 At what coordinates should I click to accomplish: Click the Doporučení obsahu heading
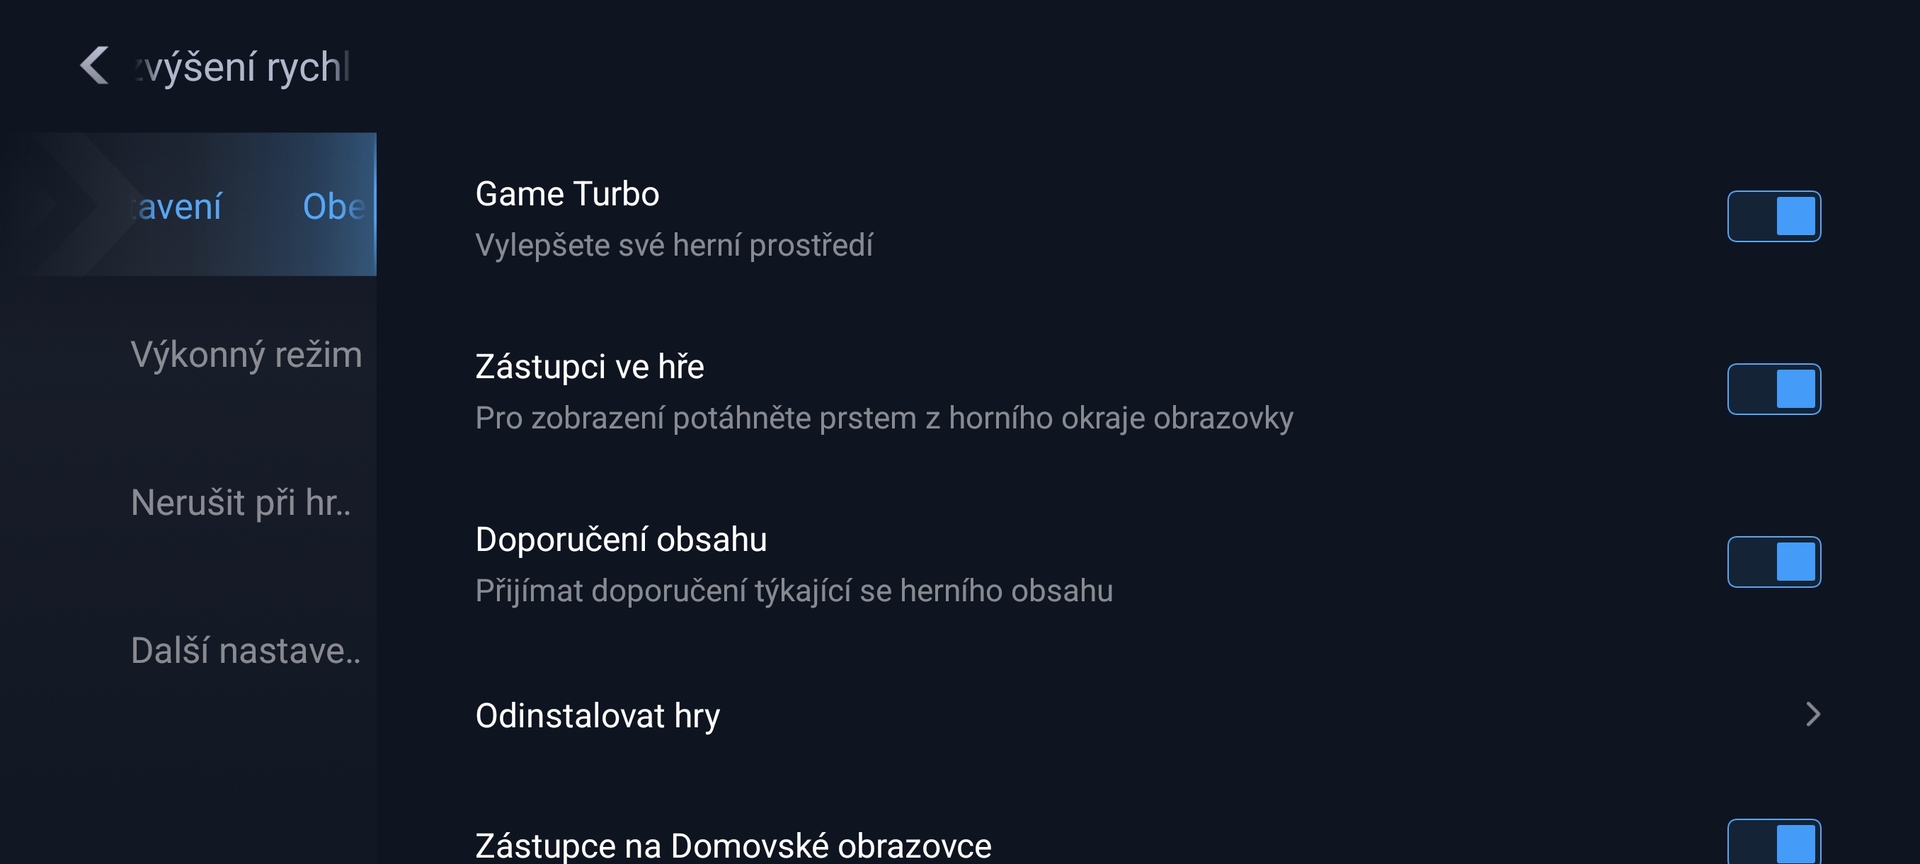click(620, 539)
